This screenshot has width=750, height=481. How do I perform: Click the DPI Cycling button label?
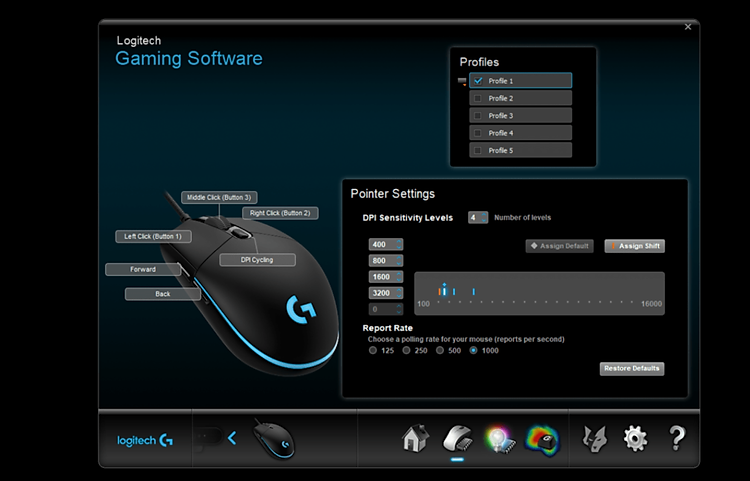pos(257,260)
